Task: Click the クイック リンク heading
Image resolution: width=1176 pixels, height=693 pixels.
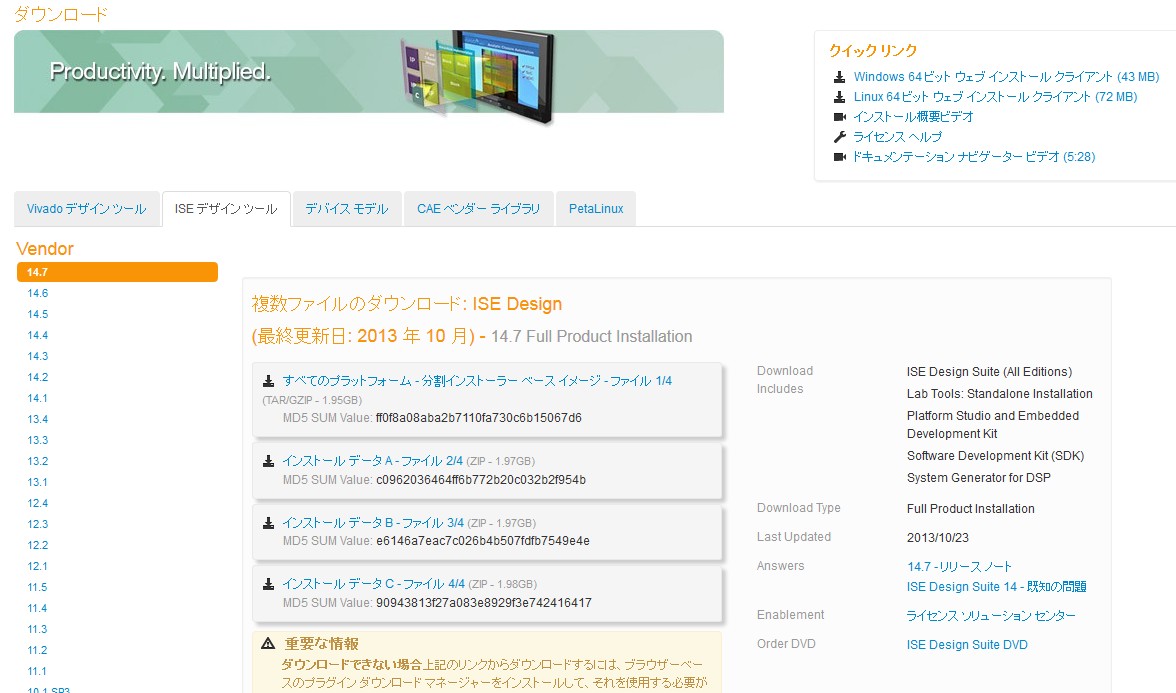Action: click(x=873, y=50)
